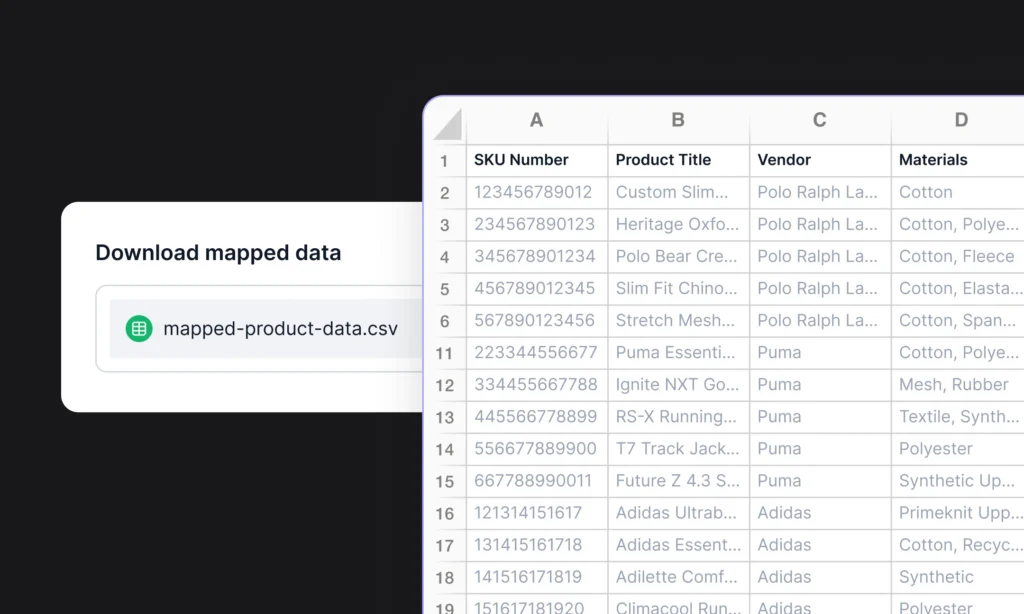The height and width of the screenshot is (614, 1024).
Task: Select the Product Title header cell
Action: point(678,160)
